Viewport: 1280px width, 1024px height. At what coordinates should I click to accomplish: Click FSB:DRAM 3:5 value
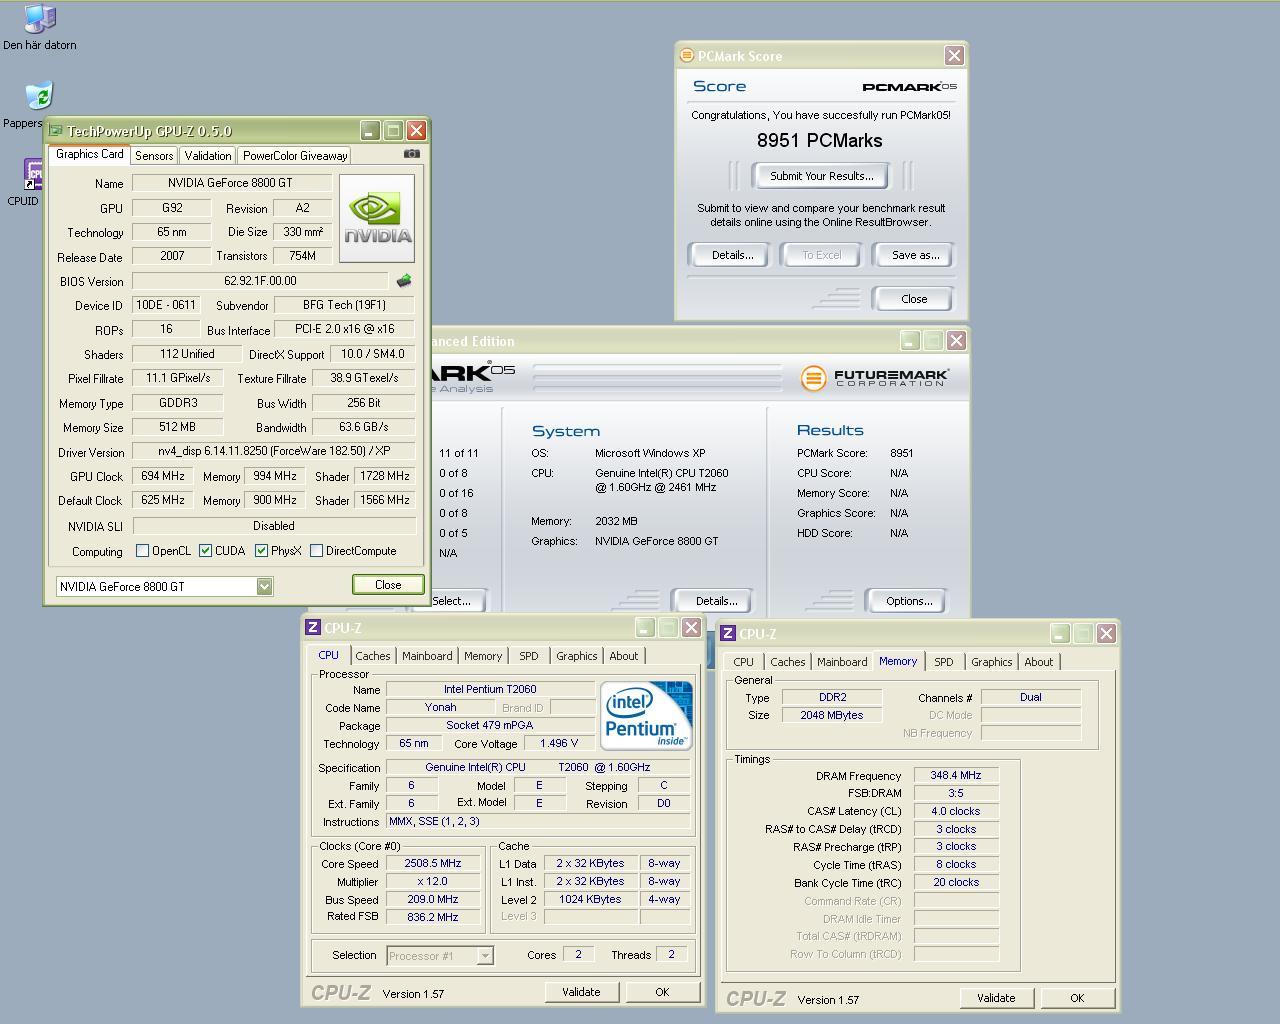coord(956,793)
